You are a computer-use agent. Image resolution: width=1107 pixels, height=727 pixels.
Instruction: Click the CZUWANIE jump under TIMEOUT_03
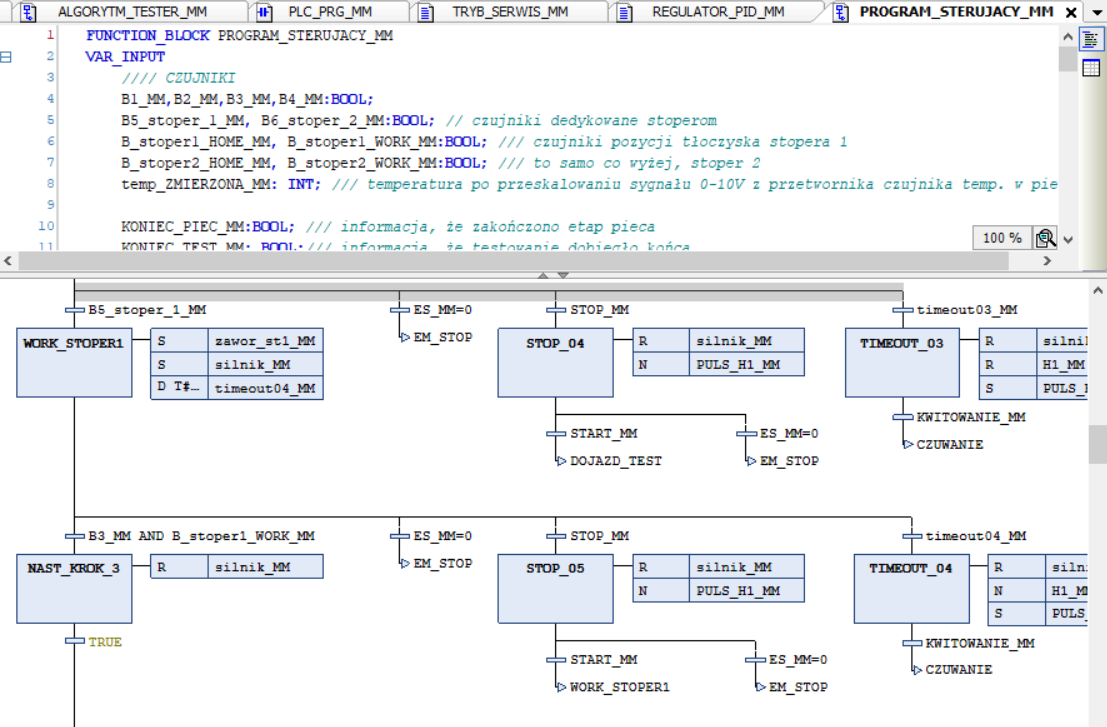pyautogui.click(x=943, y=445)
